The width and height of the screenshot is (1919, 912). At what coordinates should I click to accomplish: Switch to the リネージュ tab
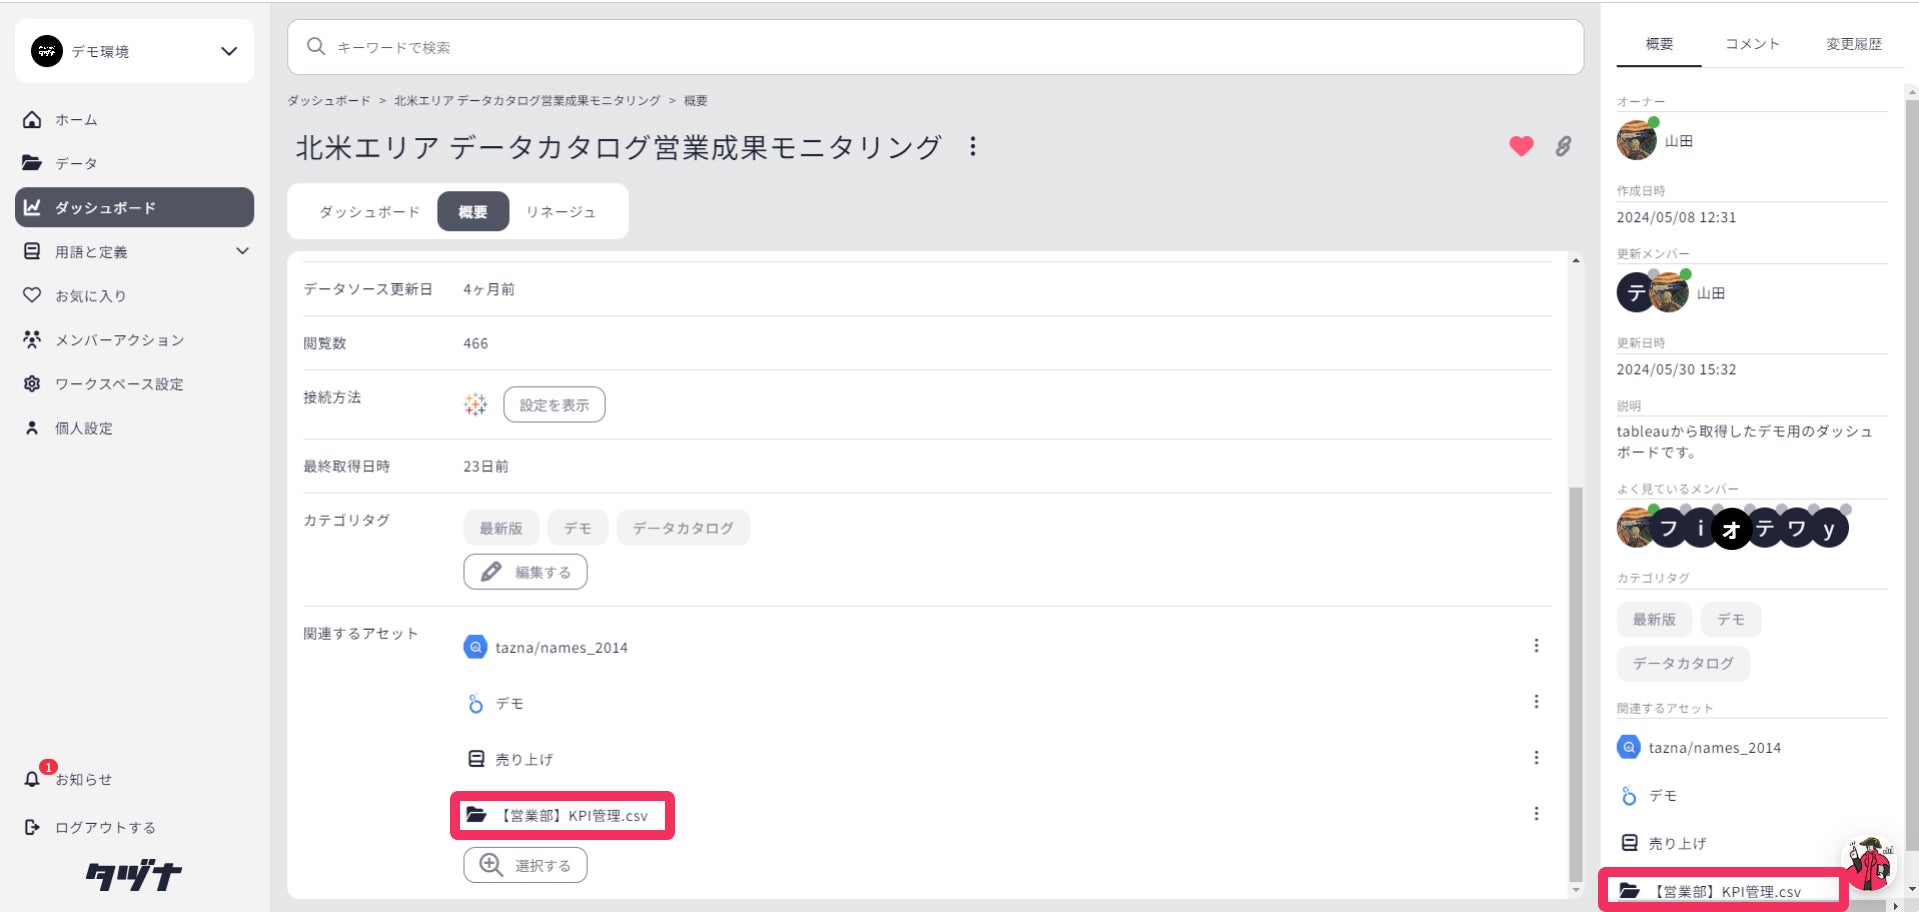point(560,212)
